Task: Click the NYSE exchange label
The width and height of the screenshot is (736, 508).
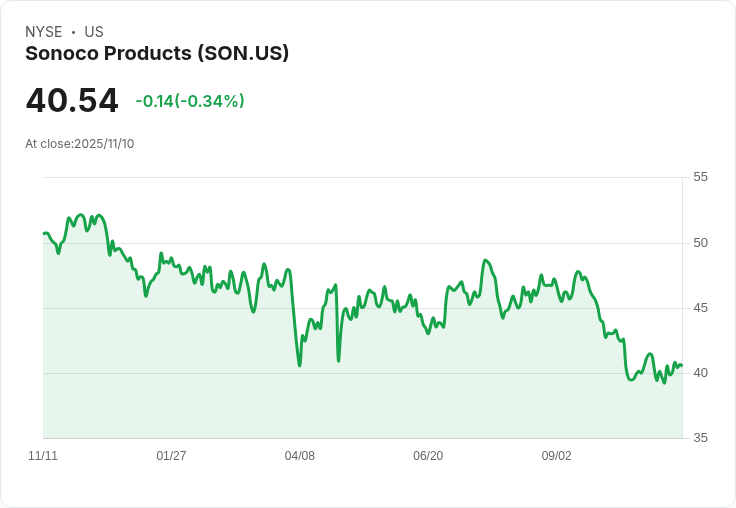Action: tap(43, 32)
